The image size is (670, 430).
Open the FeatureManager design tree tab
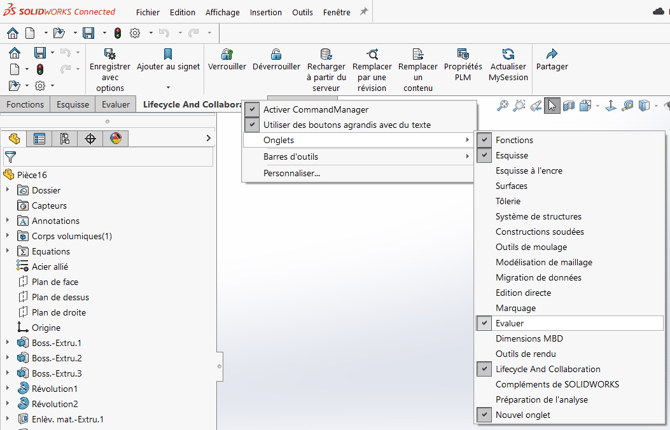coord(14,138)
